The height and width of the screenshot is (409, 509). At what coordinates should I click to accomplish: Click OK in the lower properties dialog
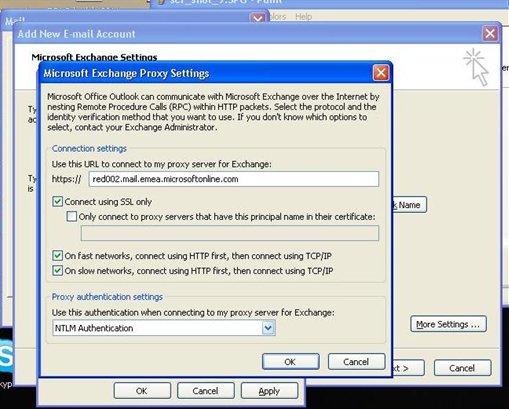[142, 391]
